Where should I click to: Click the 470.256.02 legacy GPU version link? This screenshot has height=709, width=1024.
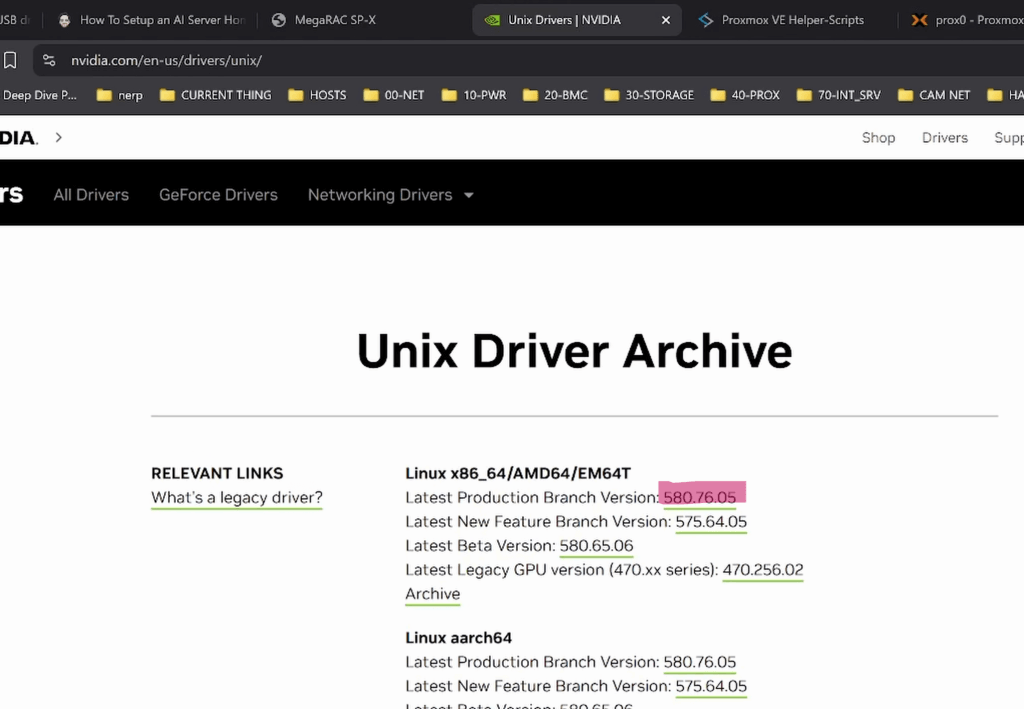click(763, 570)
